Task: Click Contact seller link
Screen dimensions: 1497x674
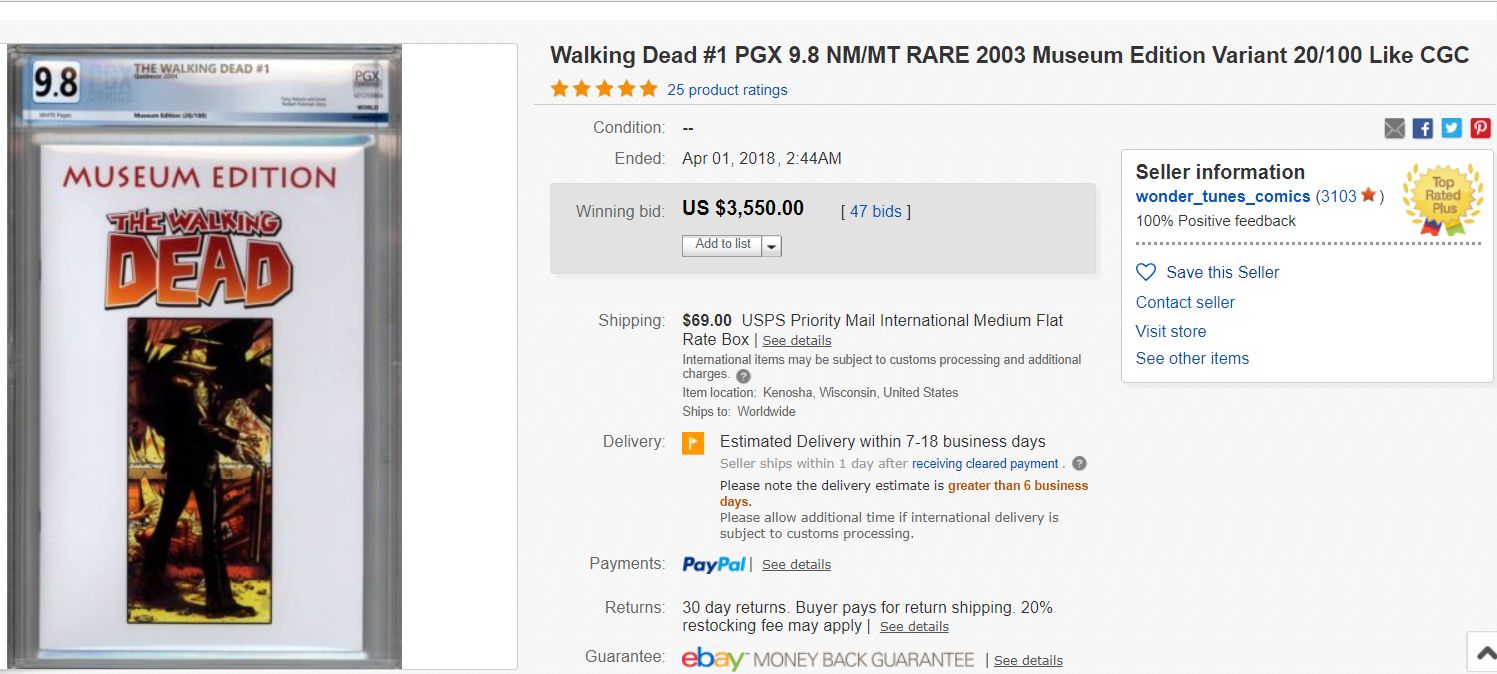Action: coord(1185,302)
